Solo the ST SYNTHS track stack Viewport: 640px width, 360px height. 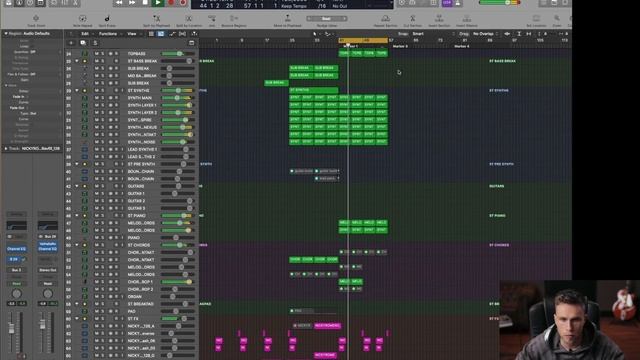tap(102, 91)
